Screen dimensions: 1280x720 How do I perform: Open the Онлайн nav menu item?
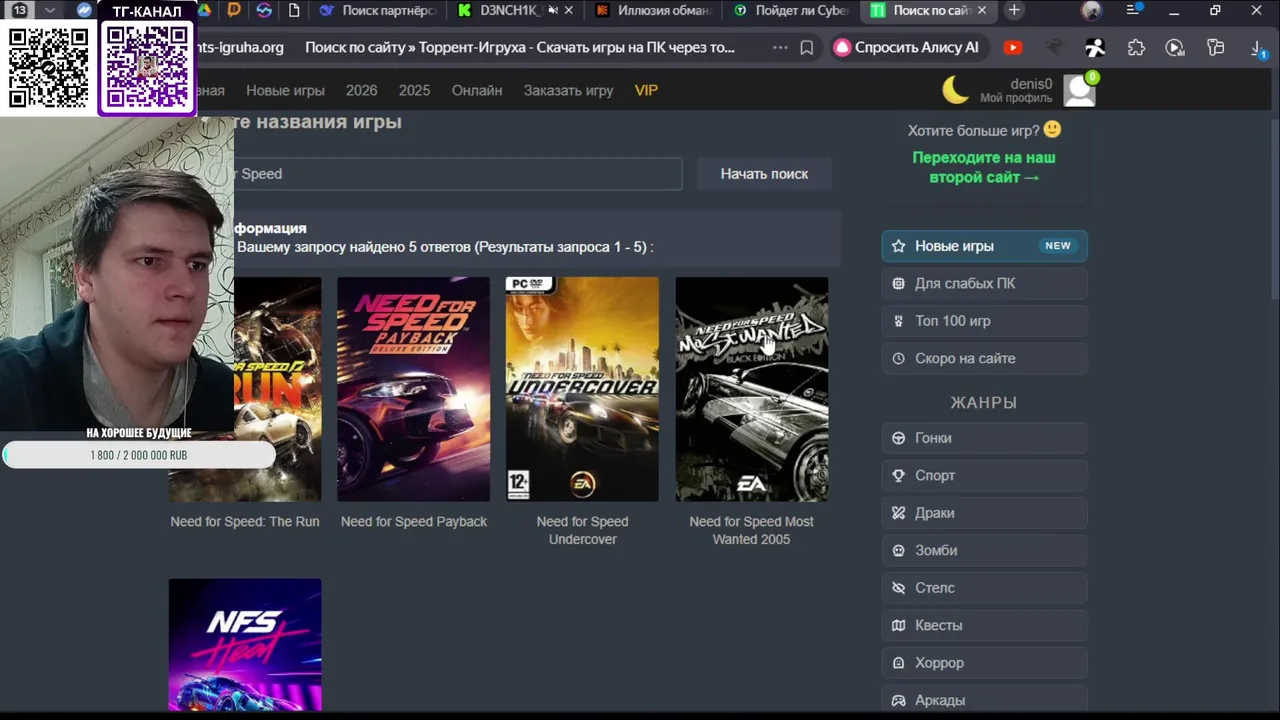(x=477, y=90)
